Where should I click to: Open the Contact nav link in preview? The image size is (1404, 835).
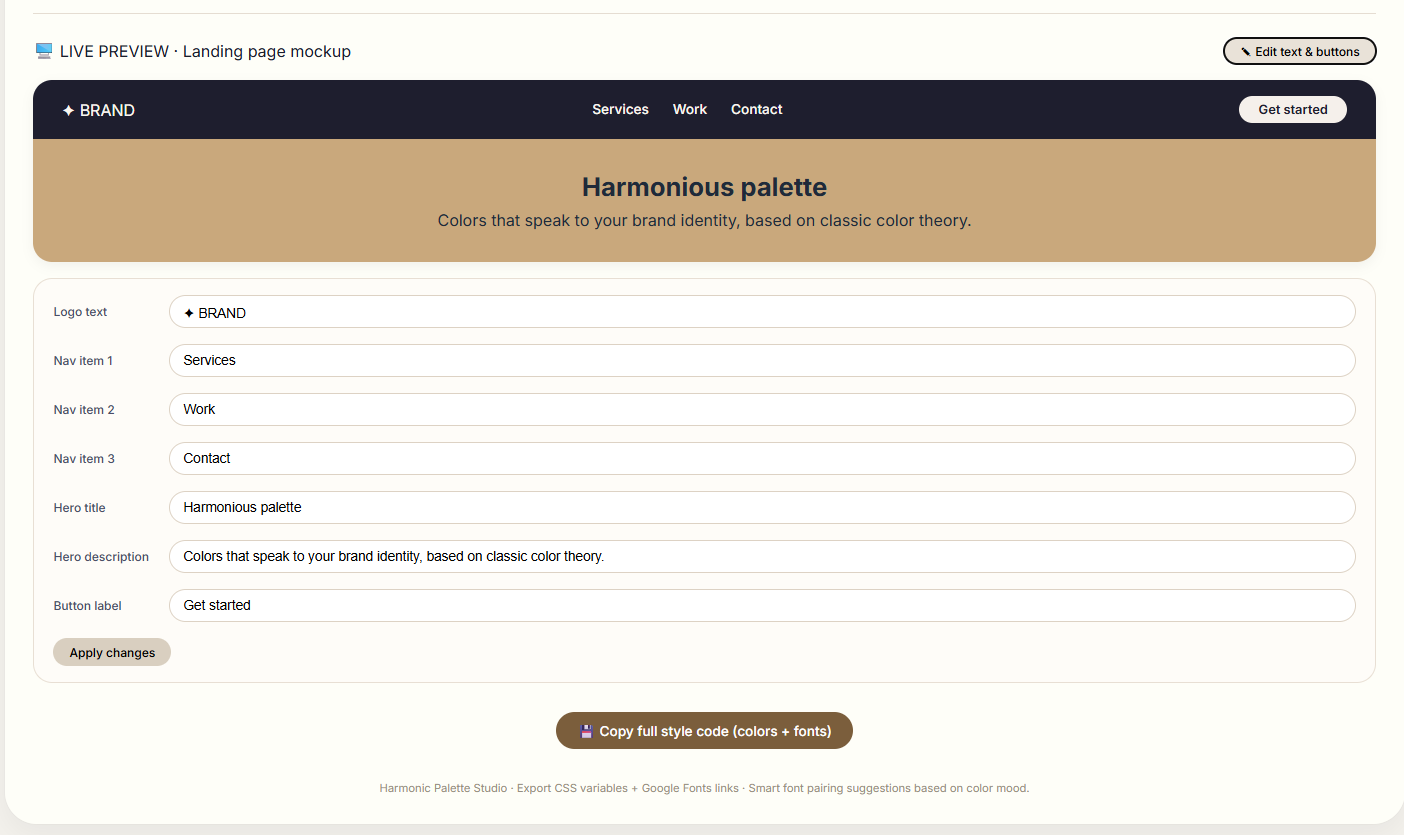757,109
